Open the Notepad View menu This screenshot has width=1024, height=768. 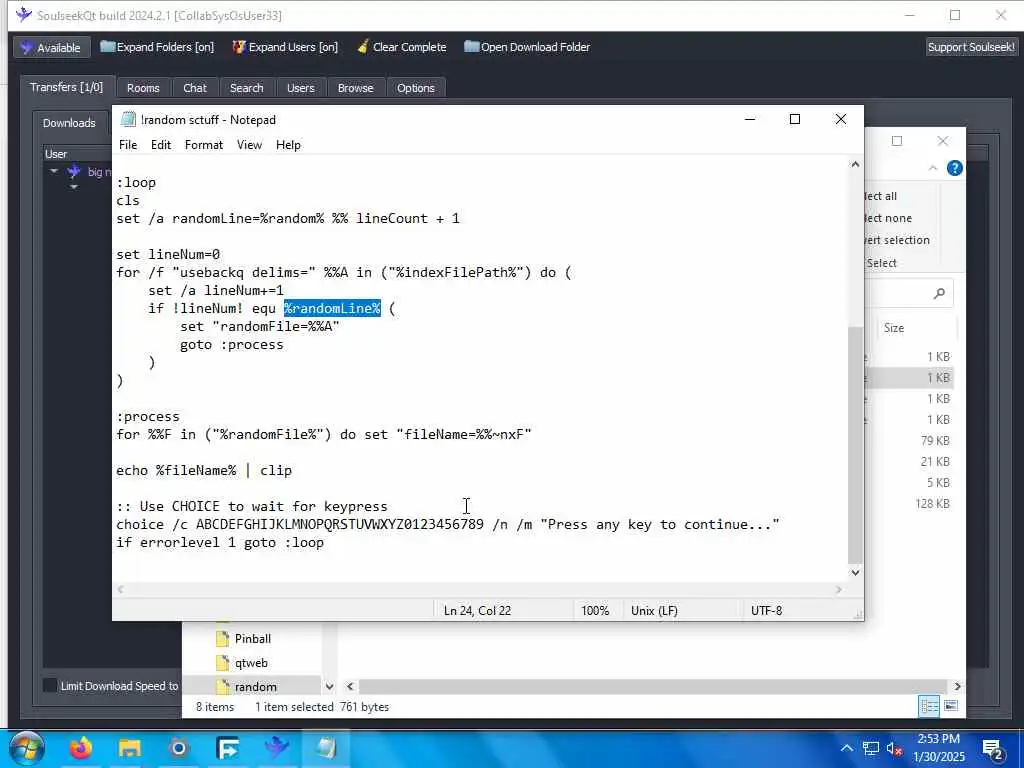pyautogui.click(x=249, y=144)
